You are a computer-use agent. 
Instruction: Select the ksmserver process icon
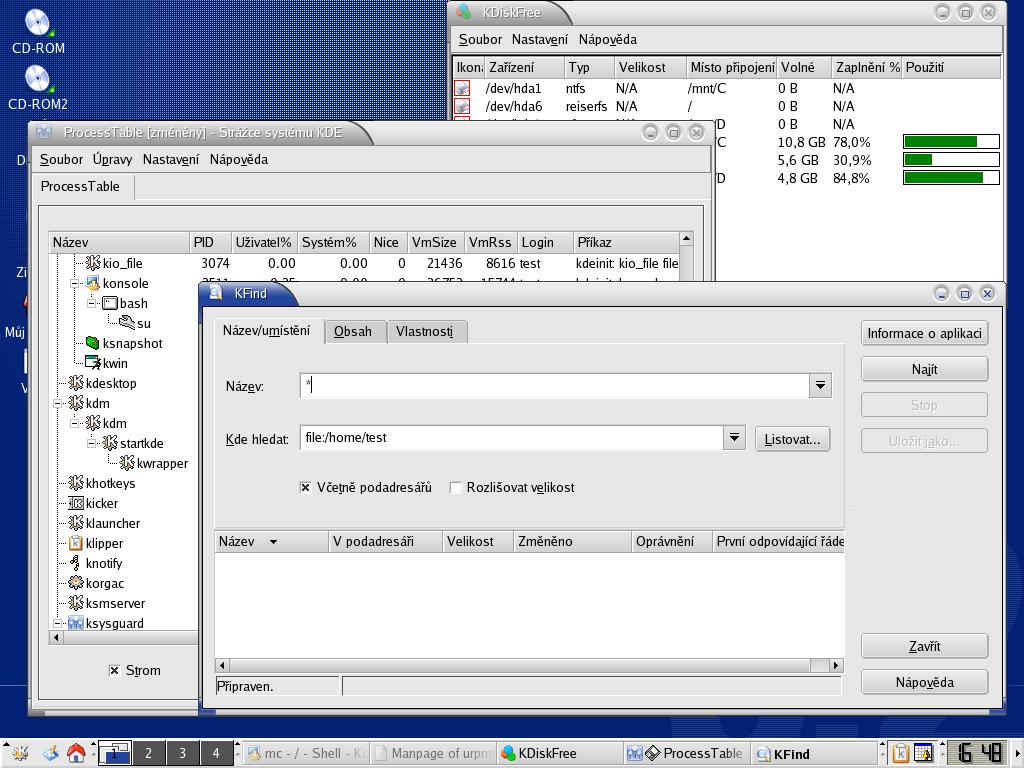[76, 603]
